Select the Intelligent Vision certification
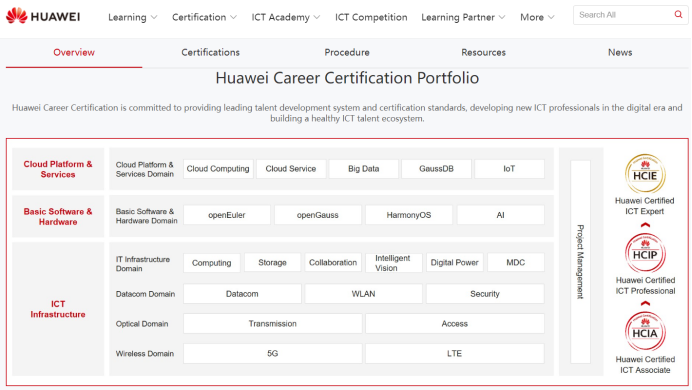This screenshot has width=692, height=390. 394,263
